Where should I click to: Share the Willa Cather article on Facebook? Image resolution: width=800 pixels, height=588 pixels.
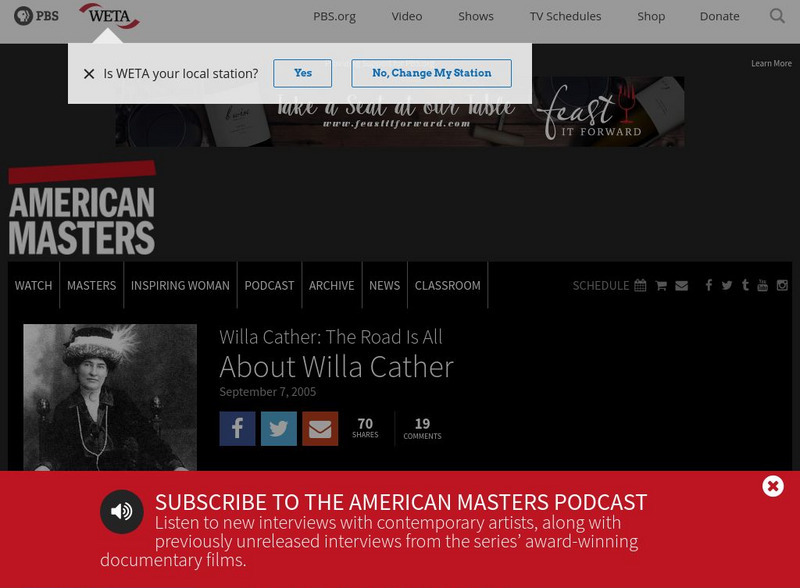(237, 428)
